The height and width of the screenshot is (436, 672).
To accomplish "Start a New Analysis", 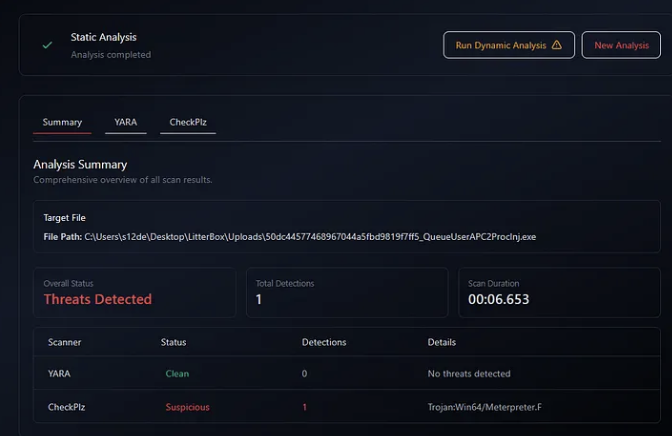I will (x=621, y=45).
